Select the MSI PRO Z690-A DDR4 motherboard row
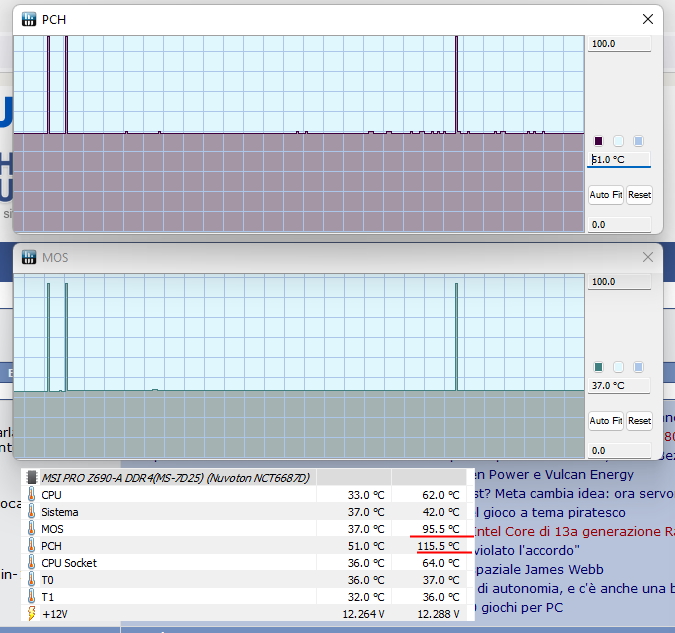675x633 pixels. click(245, 478)
